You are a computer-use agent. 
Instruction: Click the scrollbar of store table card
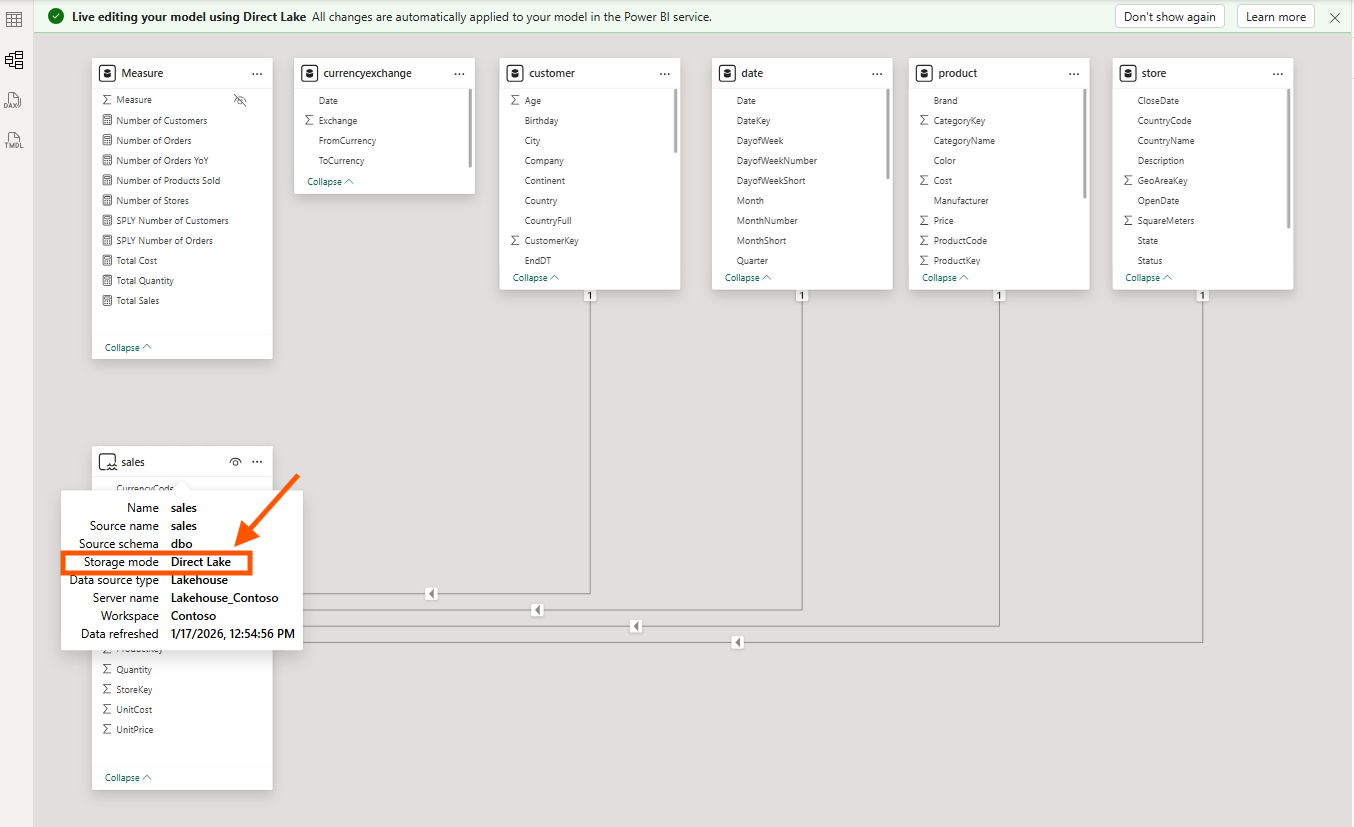pos(1289,158)
